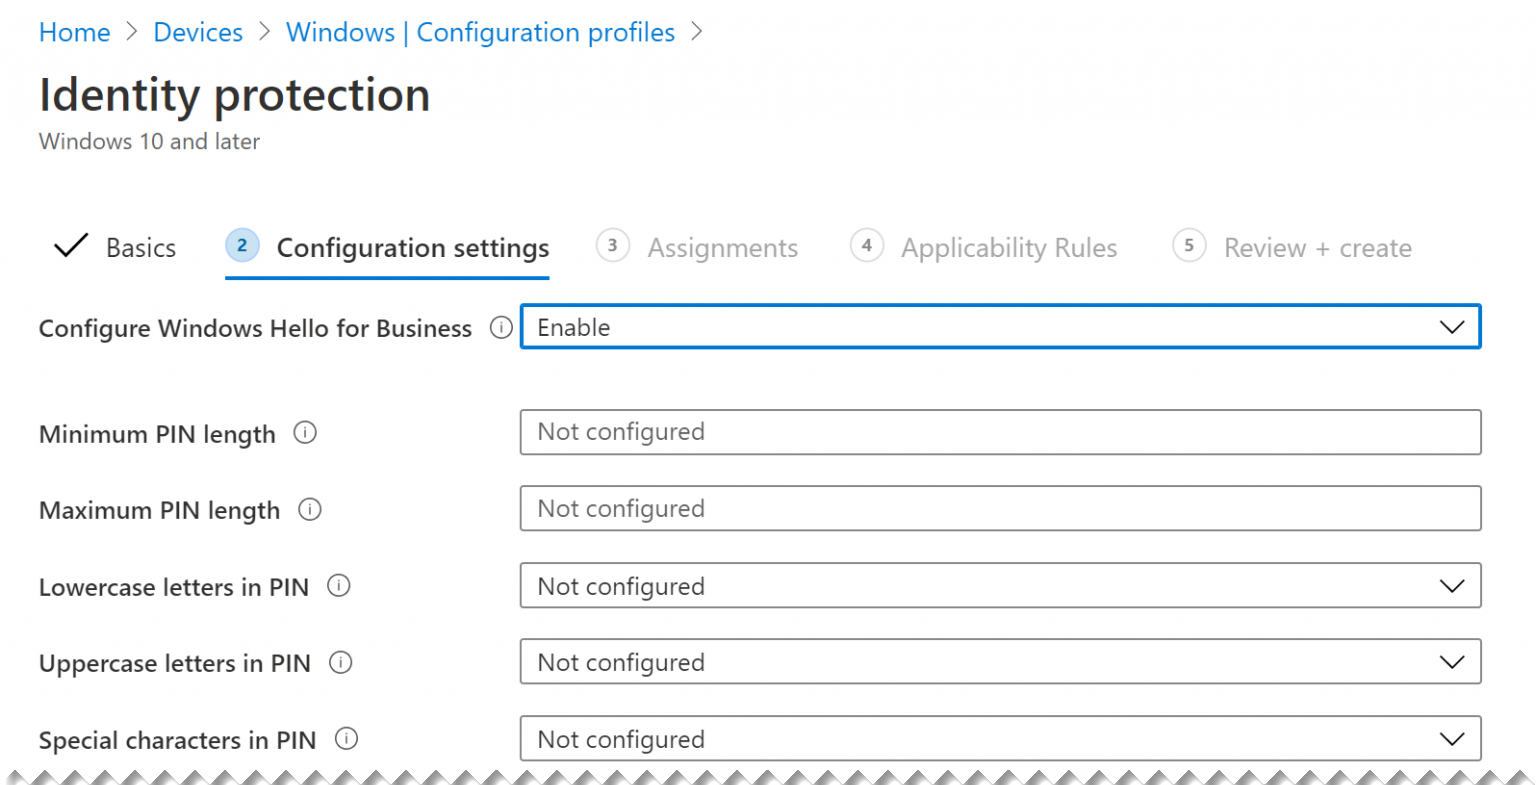1536x785 pixels.
Task: Open Windows | Configuration profiles breadcrumb link
Action: tap(480, 31)
